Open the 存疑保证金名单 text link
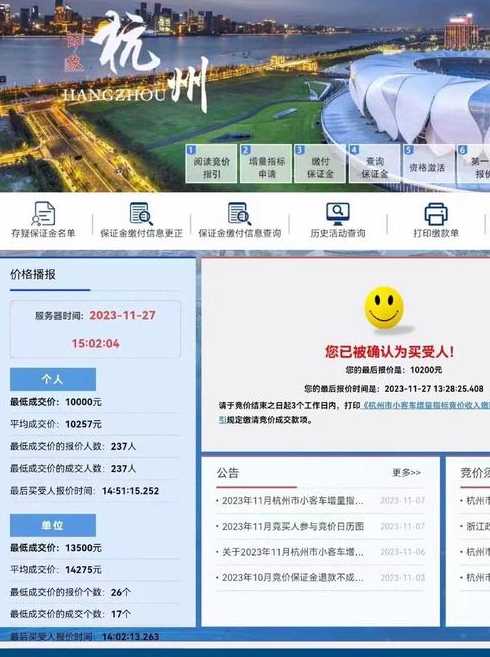The height and width of the screenshot is (657, 490). point(43,233)
